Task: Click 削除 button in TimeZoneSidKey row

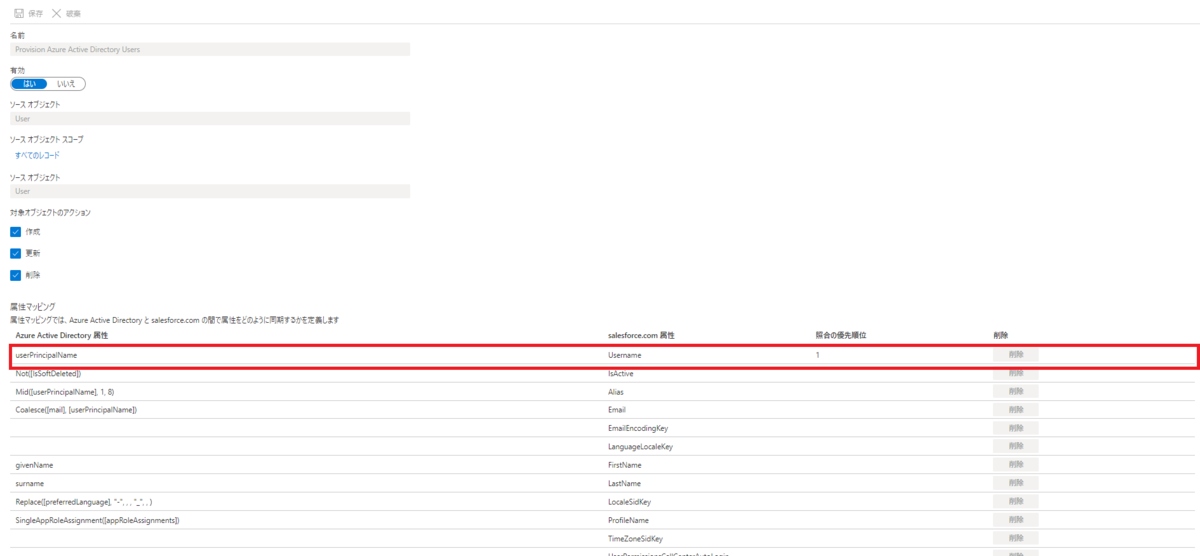Action: coord(1016,538)
